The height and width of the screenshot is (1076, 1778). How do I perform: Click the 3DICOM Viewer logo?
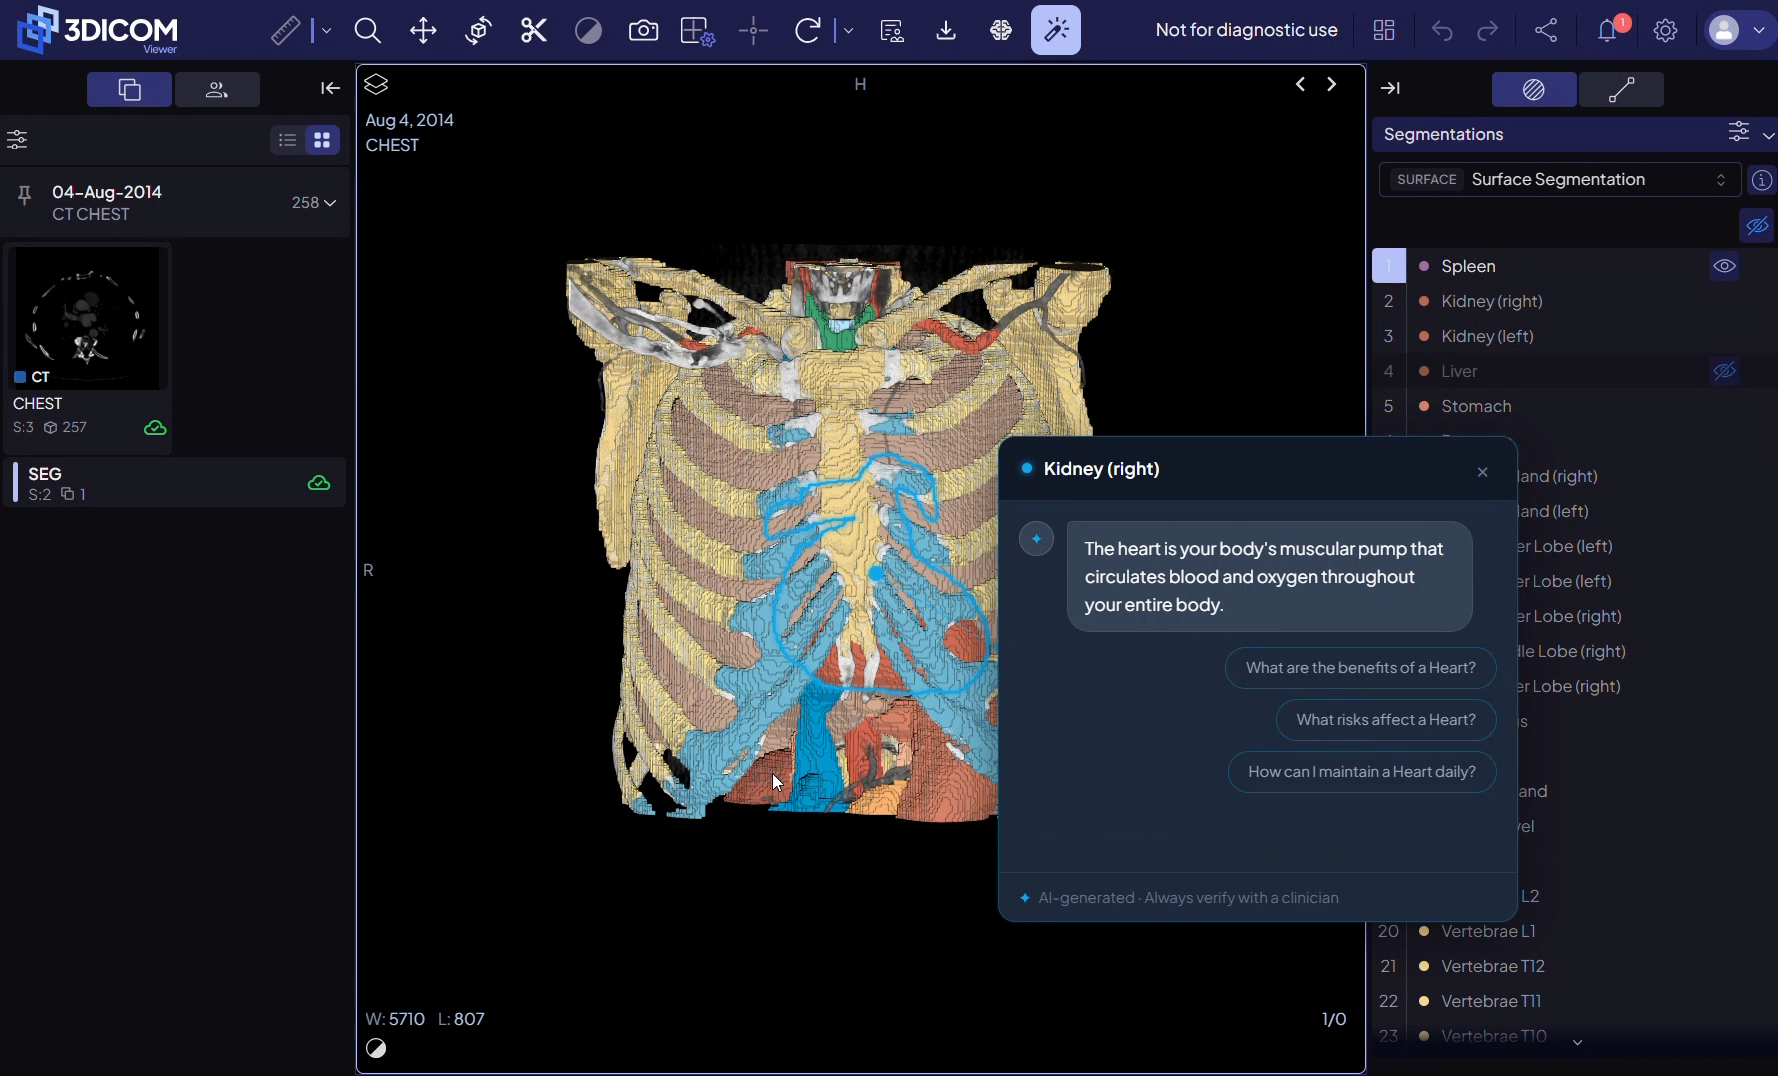point(98,30)
